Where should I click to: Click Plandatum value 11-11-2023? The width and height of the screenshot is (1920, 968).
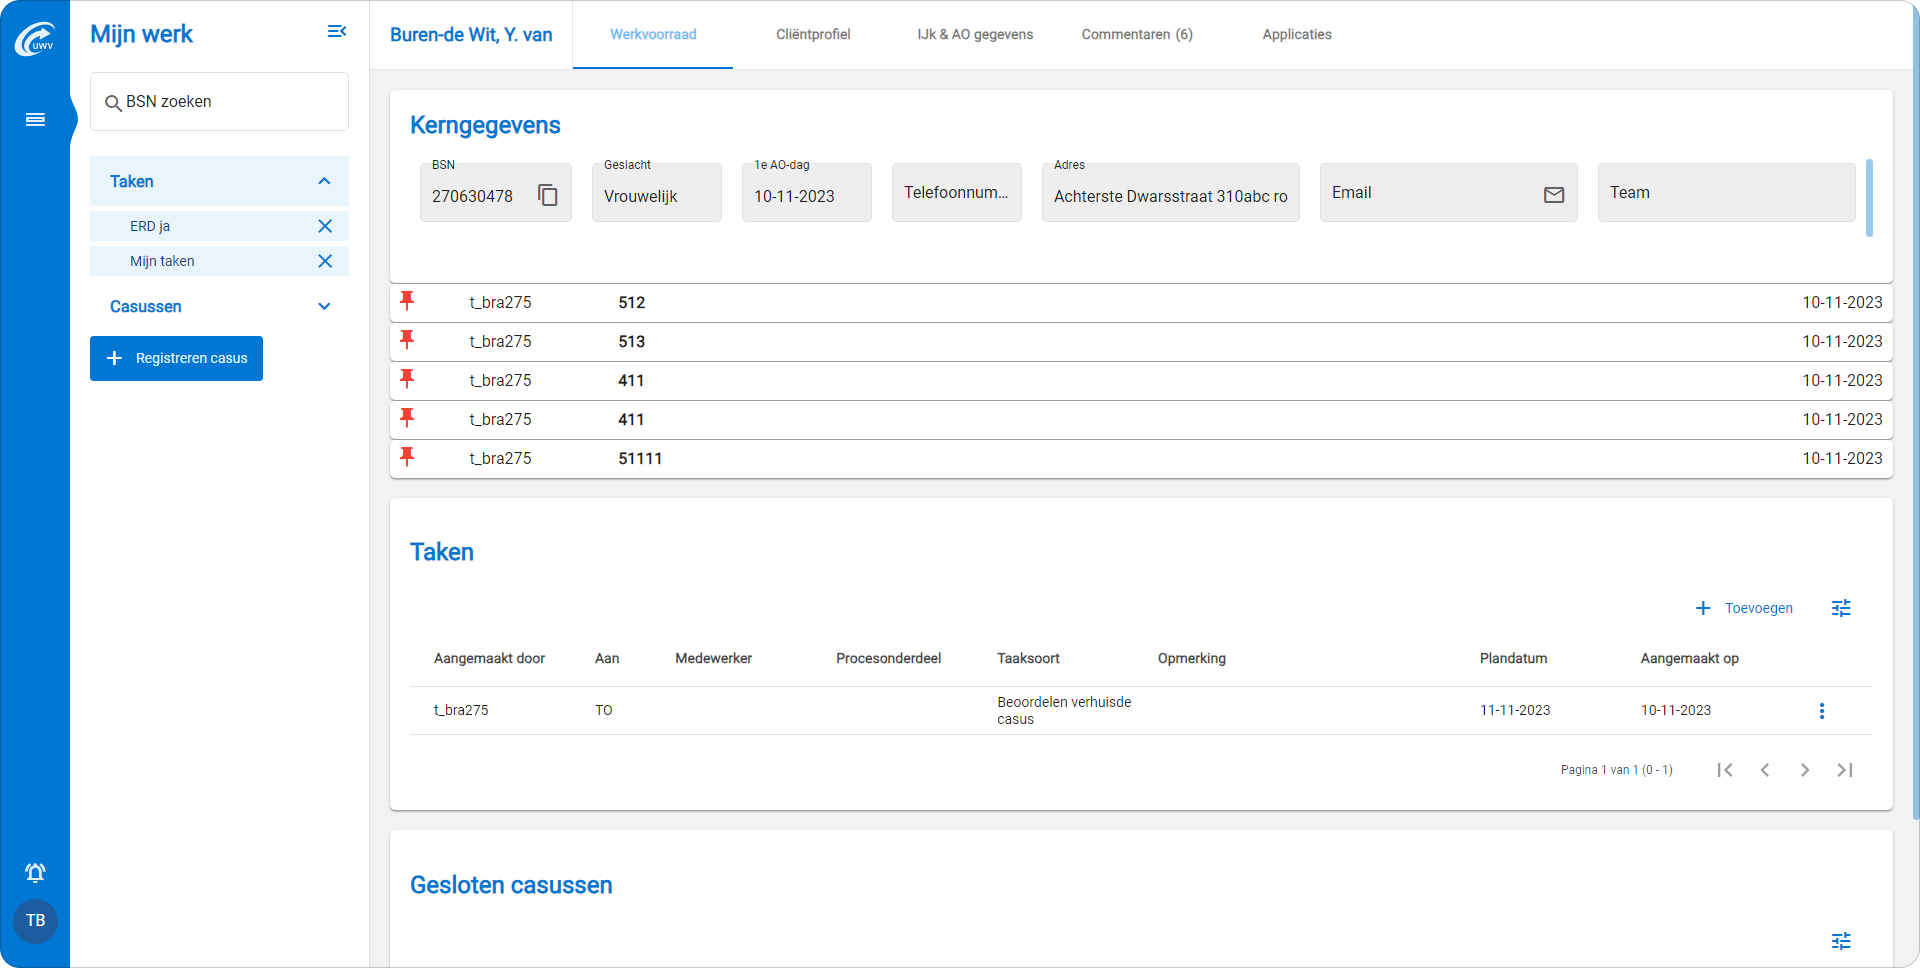[1515, 711]
